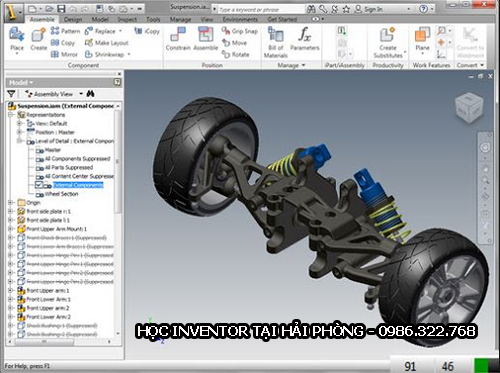
Task: Select the Copy component tool
Action: point(63,43)
